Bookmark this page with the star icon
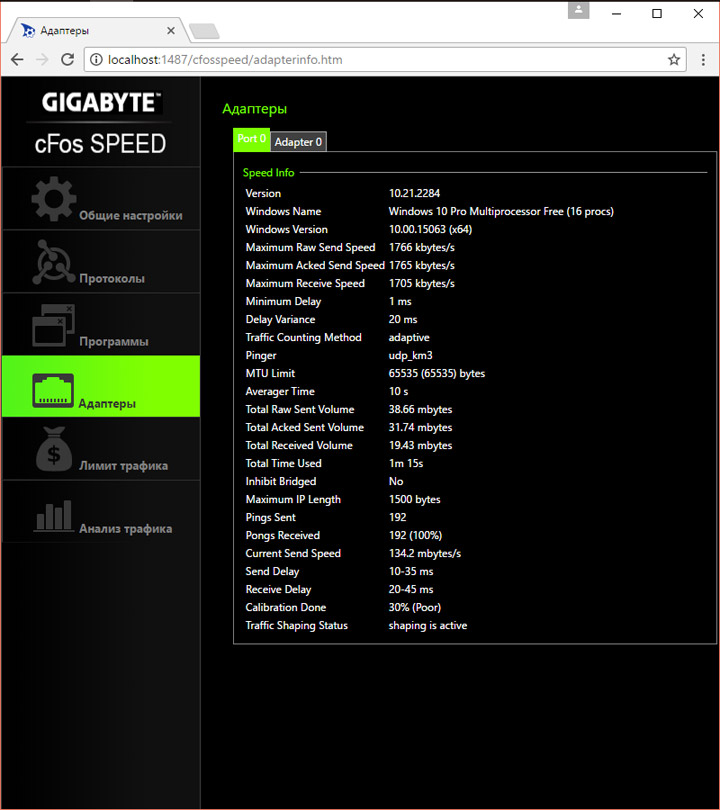The height and width of the screenshot is (810, 720). 674,59
